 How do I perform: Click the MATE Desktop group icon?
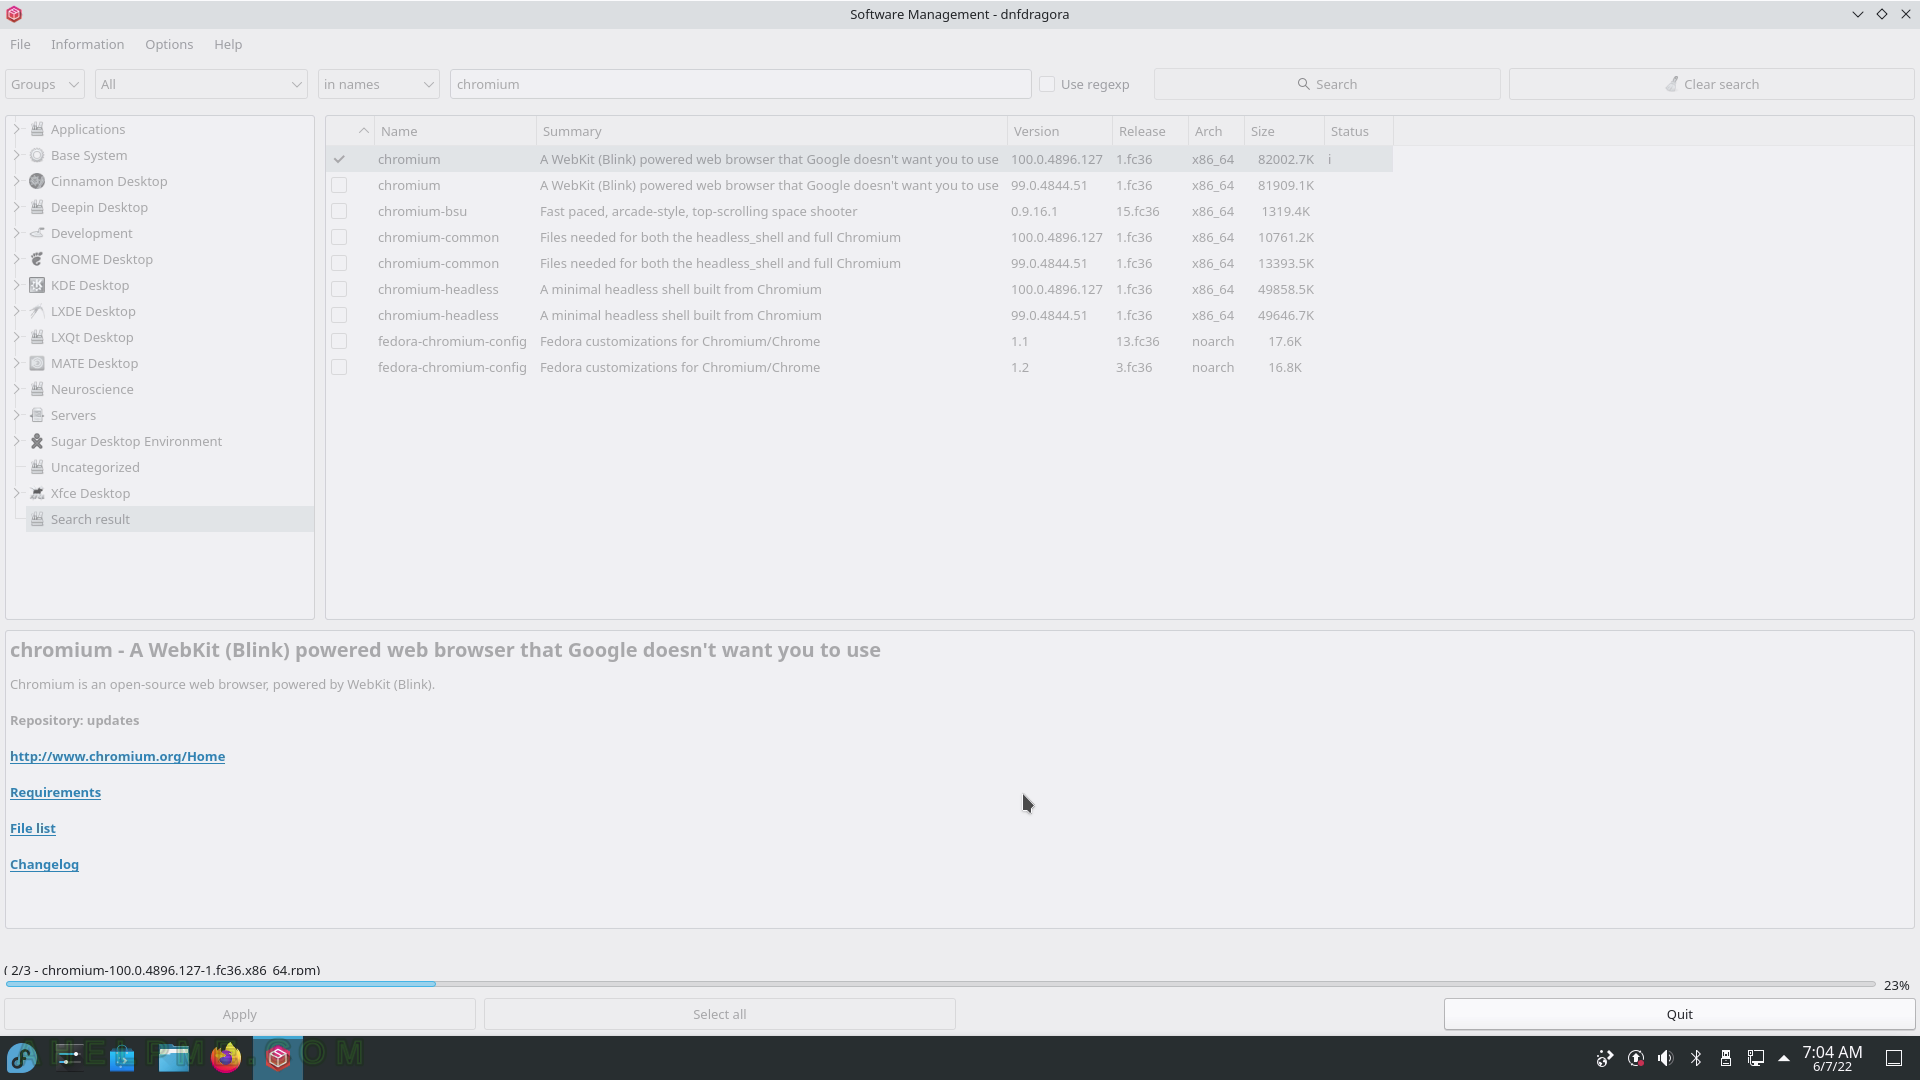[37, 363]
